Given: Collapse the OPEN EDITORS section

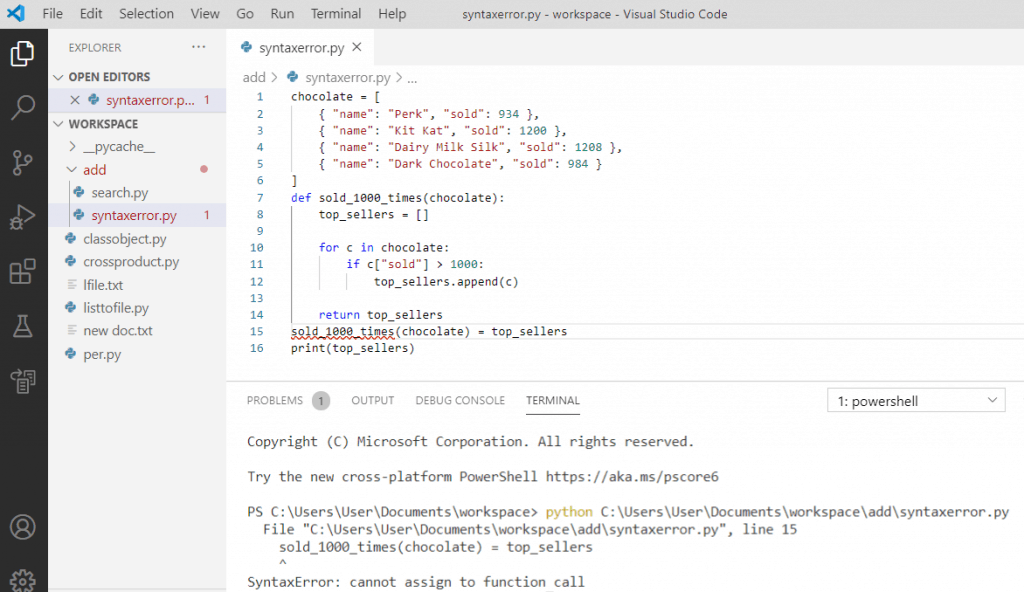Looking at the screenshot, I should 59,76.
